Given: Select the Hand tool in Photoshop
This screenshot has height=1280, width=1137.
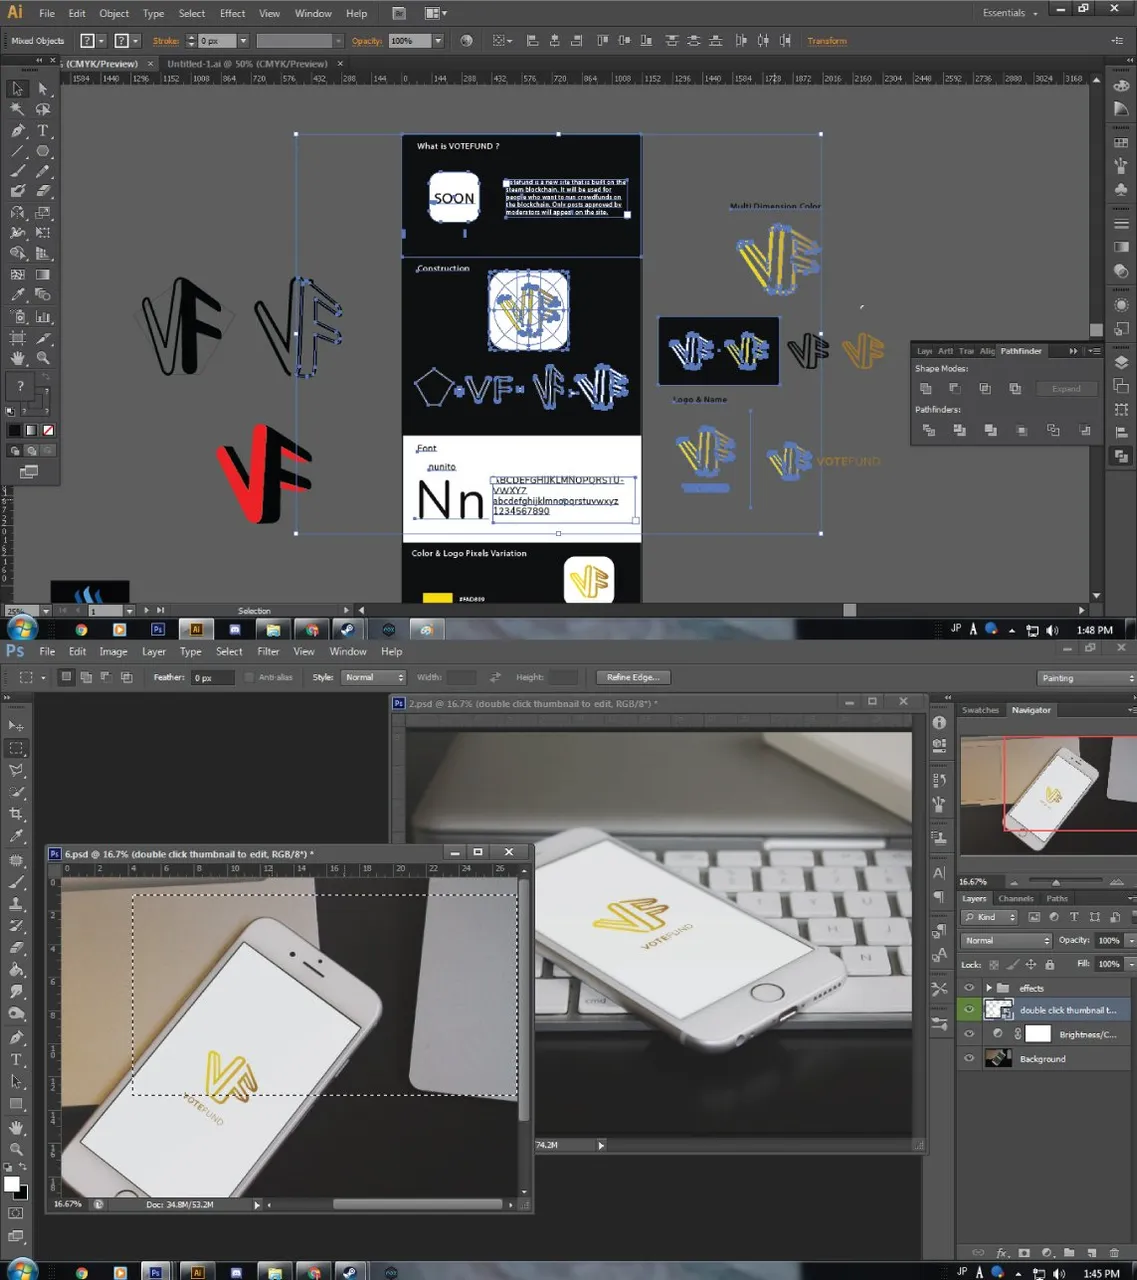Looking at the screenshot, I should tap(17, 1128).
